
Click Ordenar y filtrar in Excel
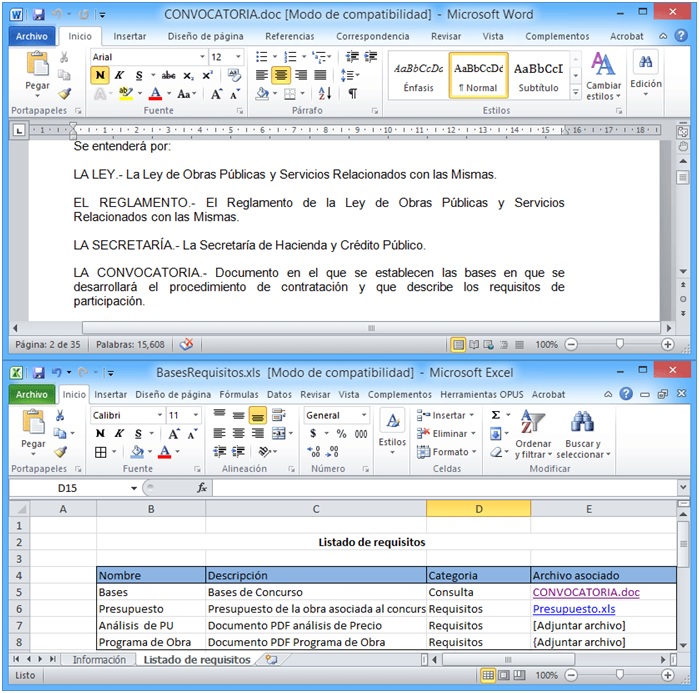533,434
